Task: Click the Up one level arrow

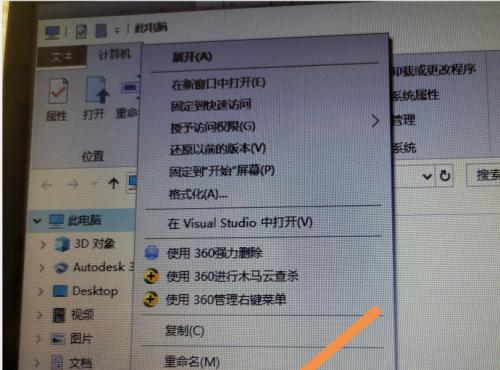Action: [113, 183]
